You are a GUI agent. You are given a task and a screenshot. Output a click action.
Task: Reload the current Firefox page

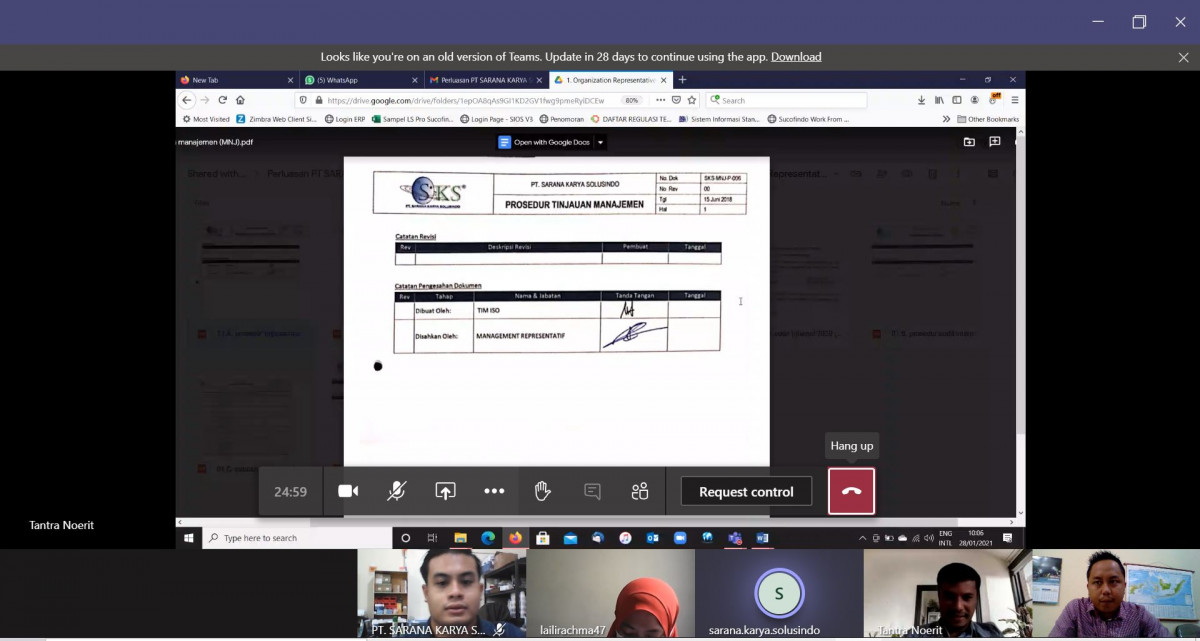(x=223, y=100)
